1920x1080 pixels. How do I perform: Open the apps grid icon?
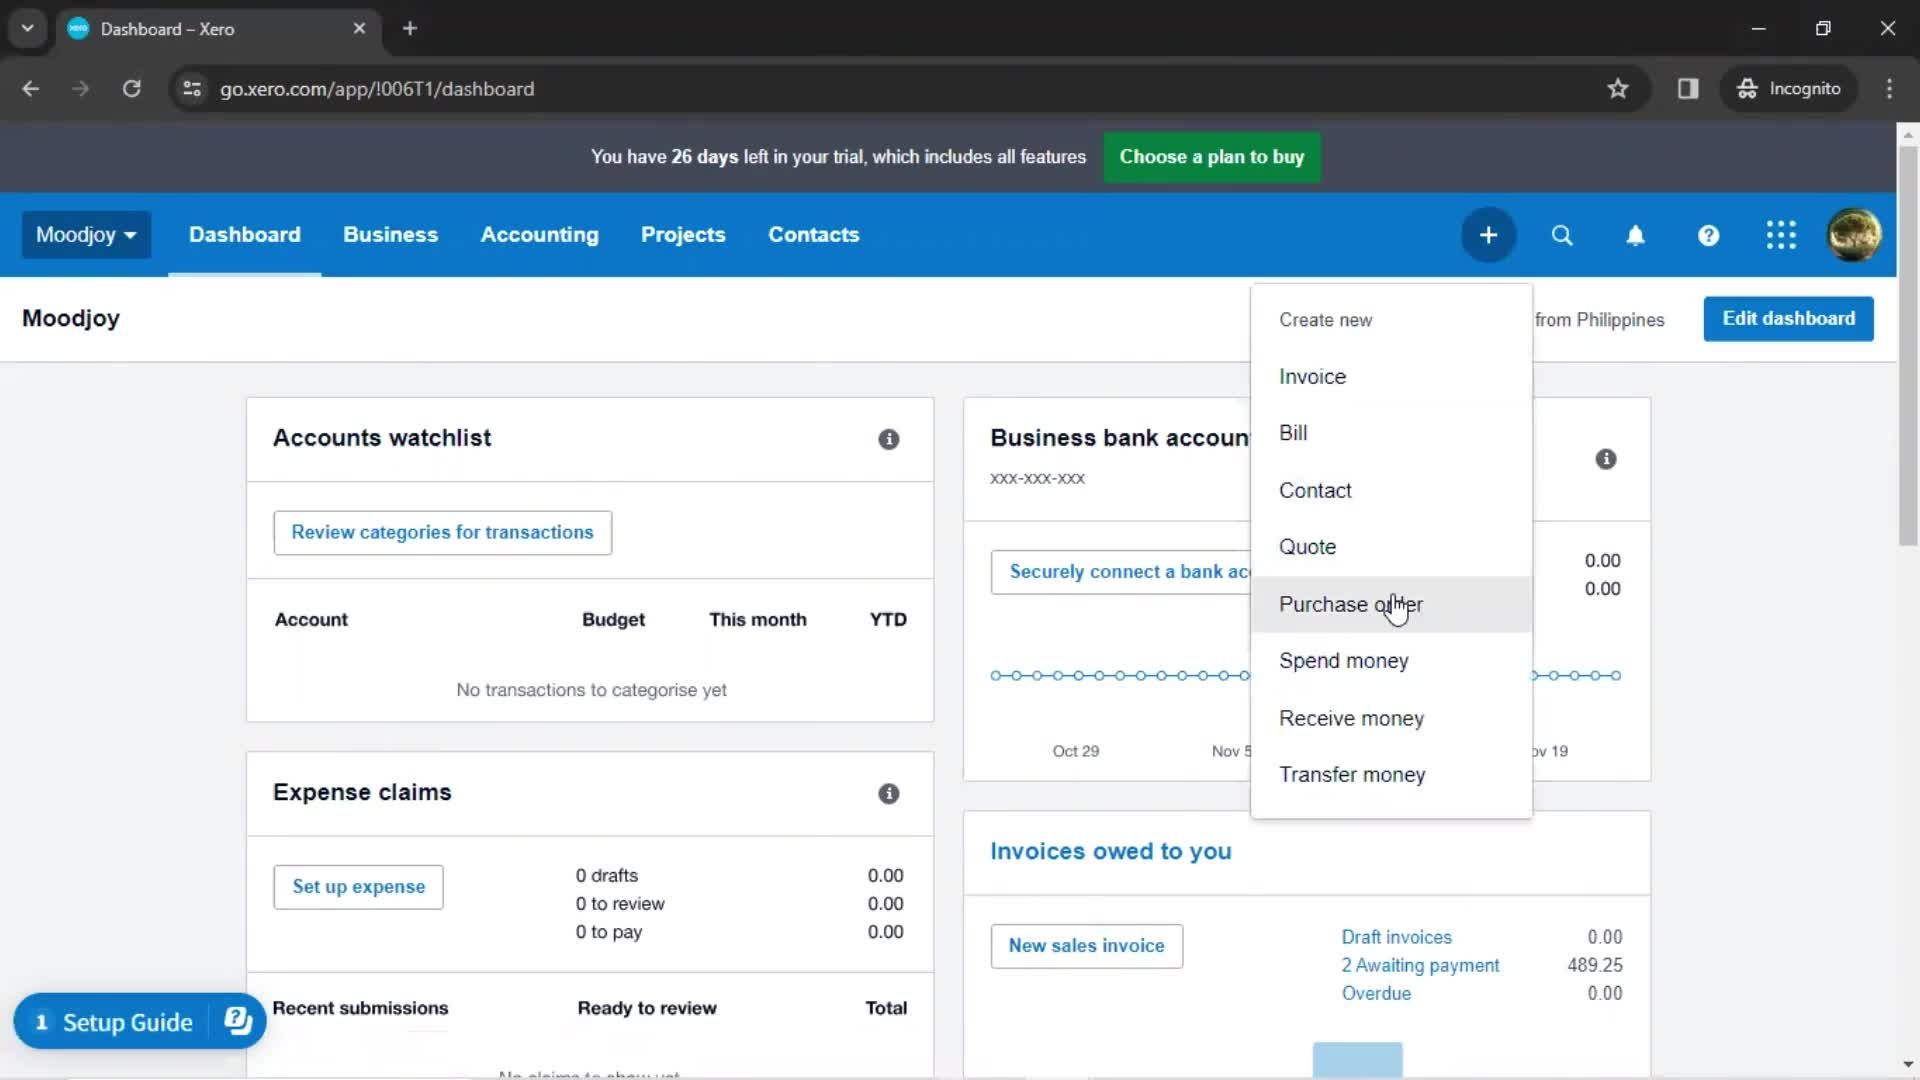click(1781, 235)
